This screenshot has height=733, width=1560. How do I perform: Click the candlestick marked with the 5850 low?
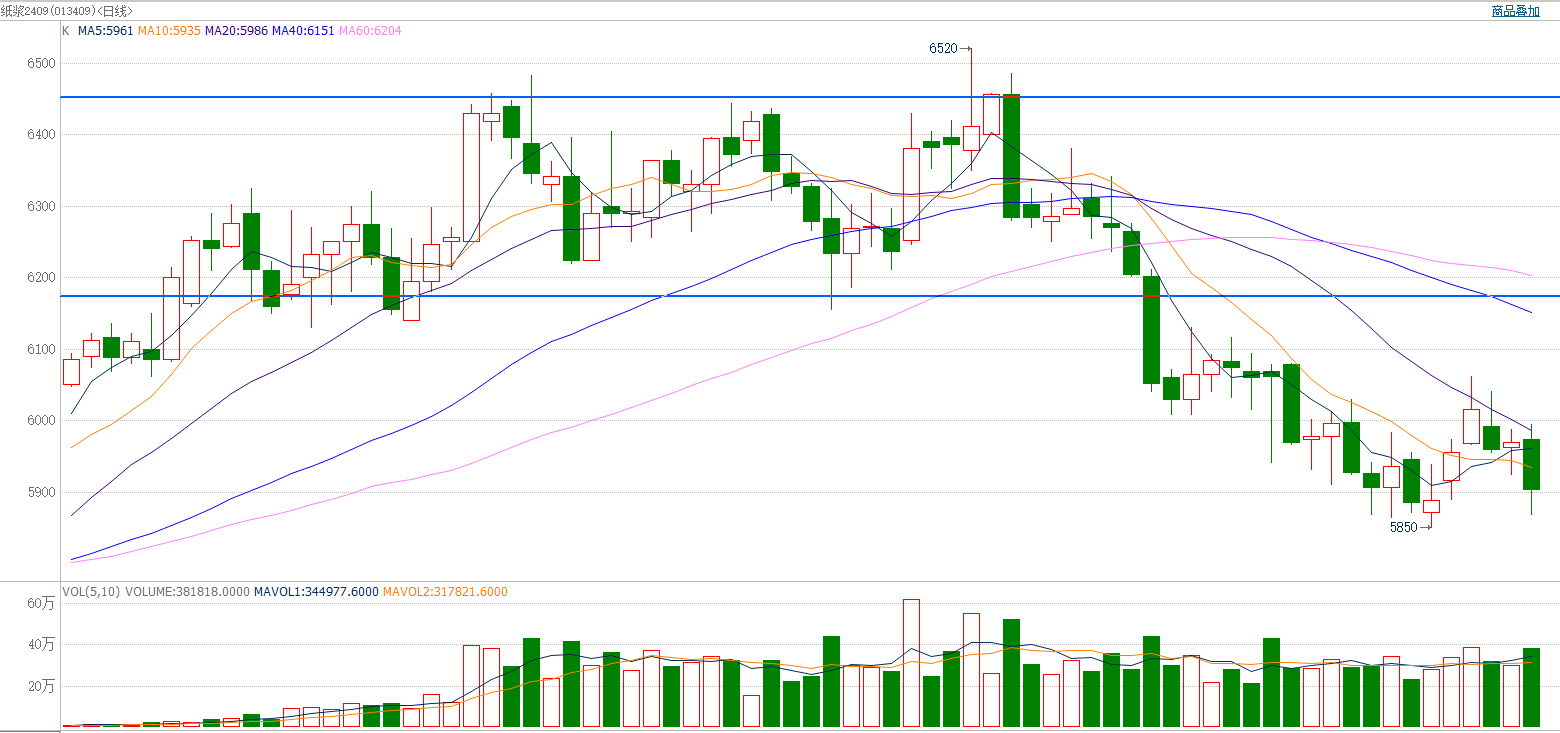coord(1431,506)
